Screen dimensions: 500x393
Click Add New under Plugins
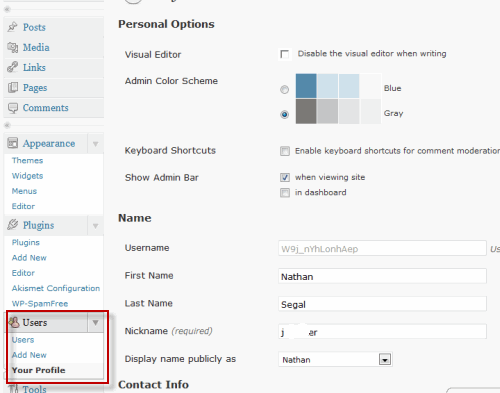click(29, 258)
